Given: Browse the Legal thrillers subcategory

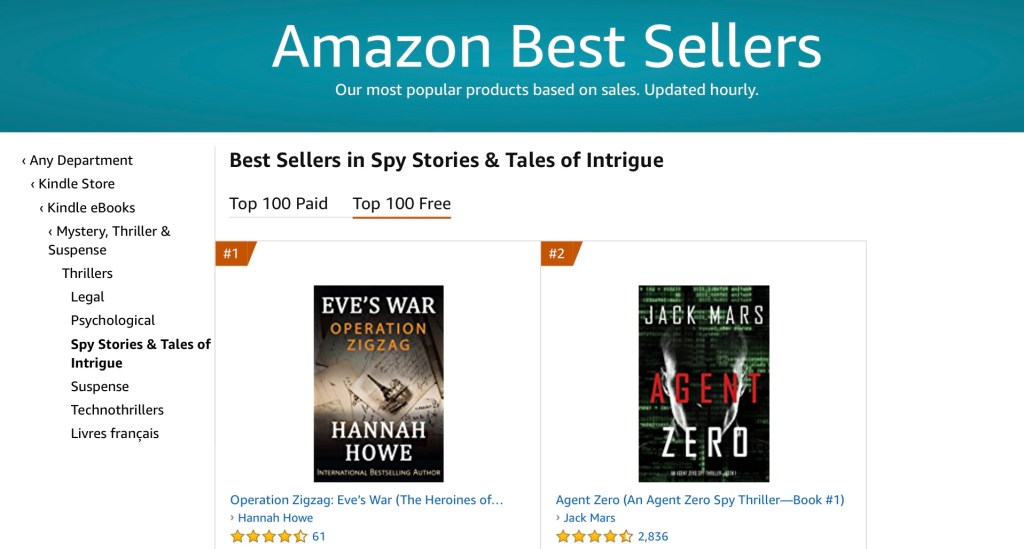Looking at the screenshot, I should (x=87, y=297).
